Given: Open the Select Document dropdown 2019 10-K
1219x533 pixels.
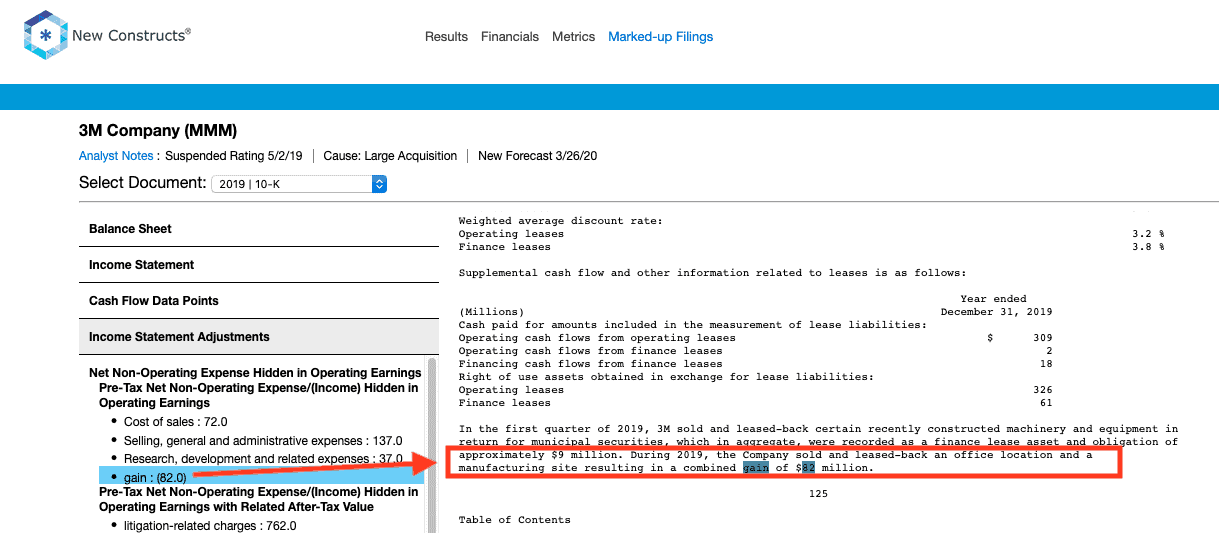Looking at the screenshot, I should (x=299, y=184).
